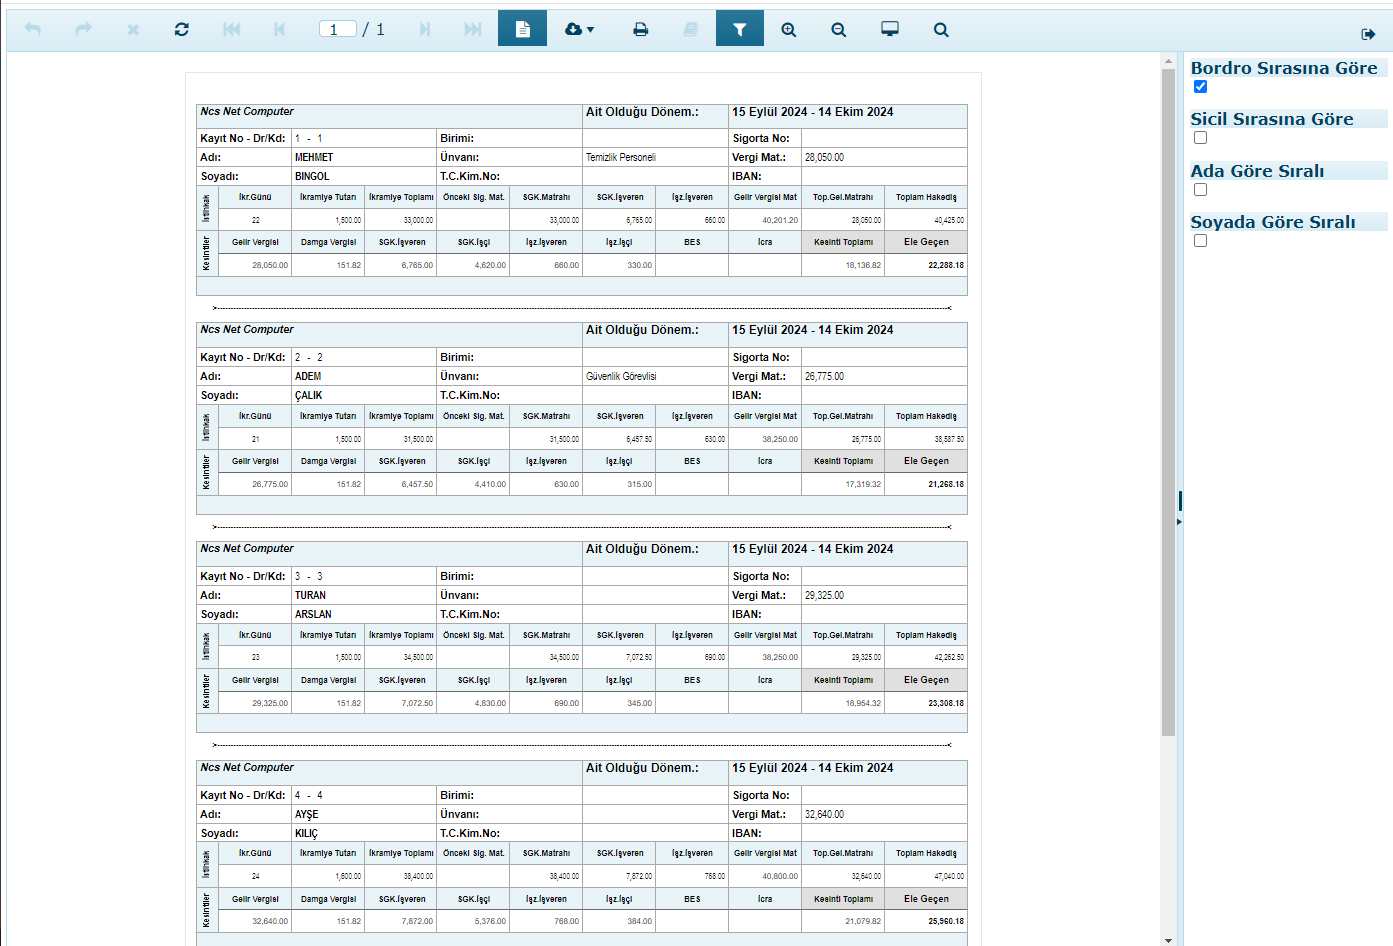The width and height of the screenshot is (1393, 946).
Task: Click Kesinti Toplamı value 18,954.32
Action: click(863, 703)
